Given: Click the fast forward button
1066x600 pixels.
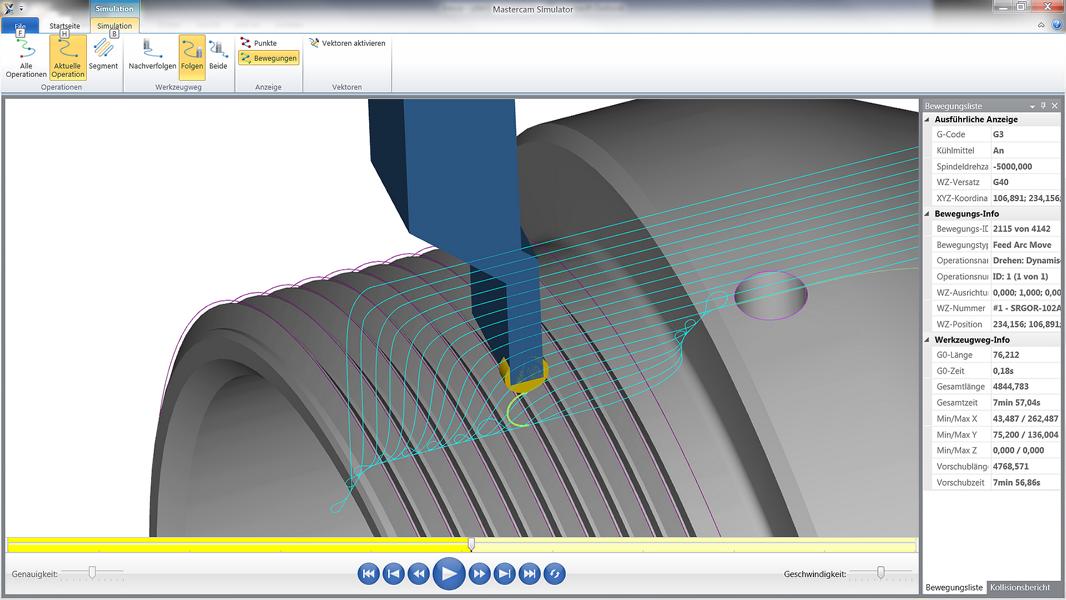Looking at the screenshot, I should pyautogui.click(x=479, y=573).
